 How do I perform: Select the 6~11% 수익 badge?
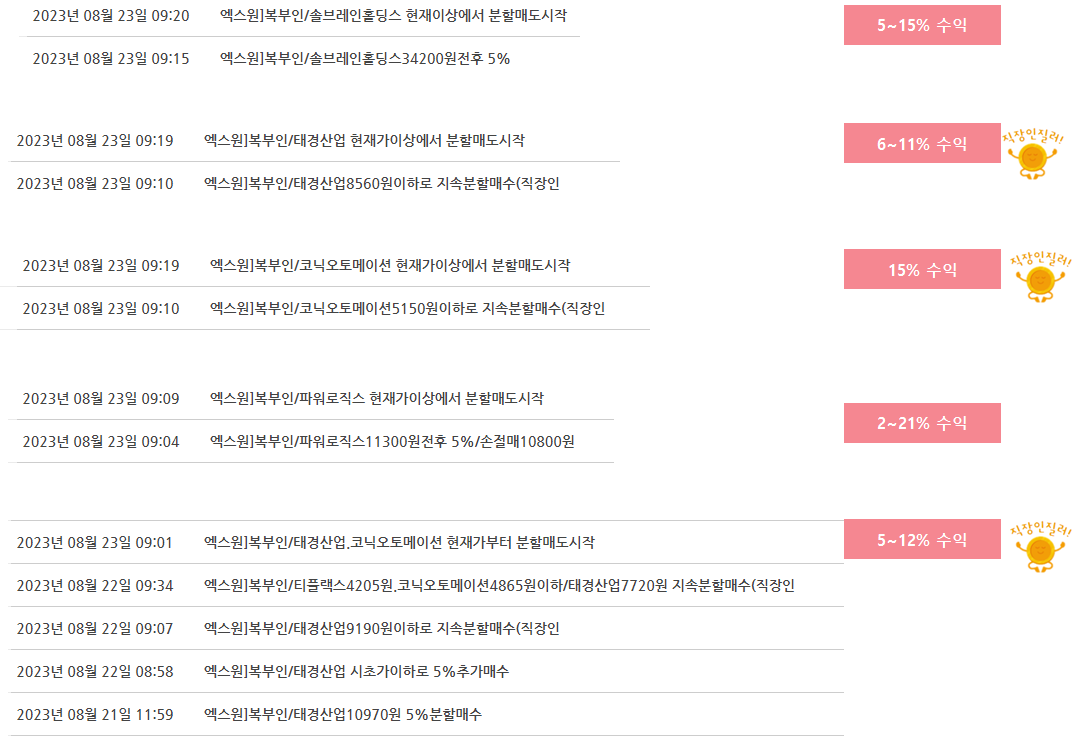pyautogui.click(x=922, y=143)
